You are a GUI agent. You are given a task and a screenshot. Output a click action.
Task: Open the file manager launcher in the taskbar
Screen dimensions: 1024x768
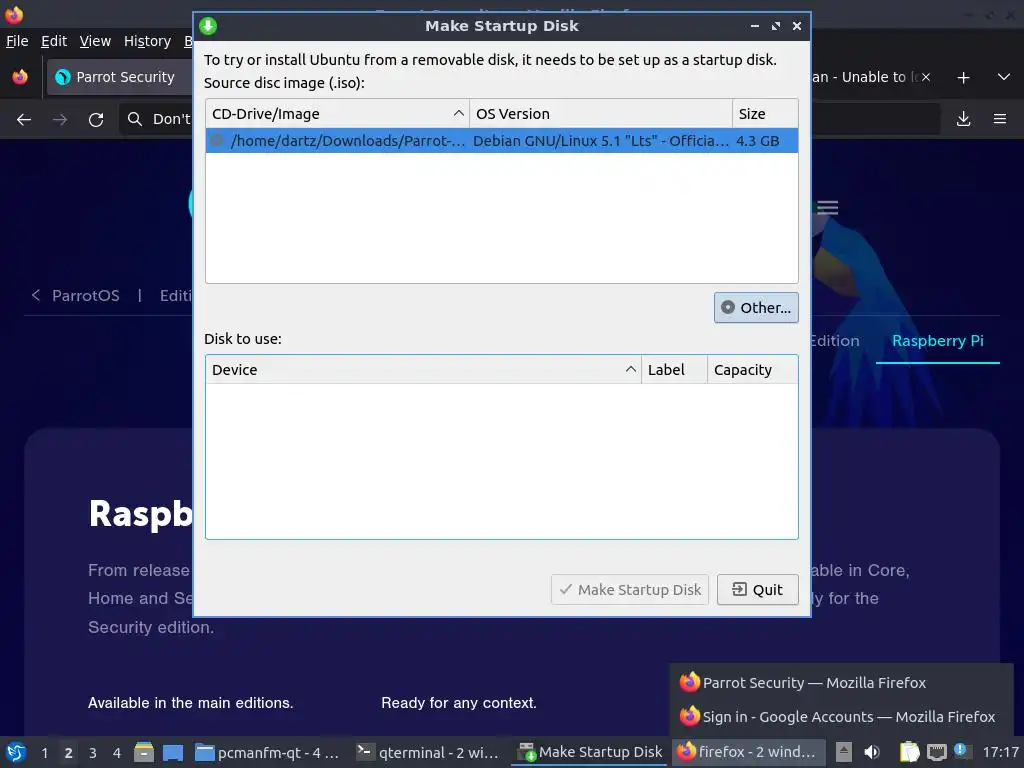pyautogui.click(x=144, y=753)
